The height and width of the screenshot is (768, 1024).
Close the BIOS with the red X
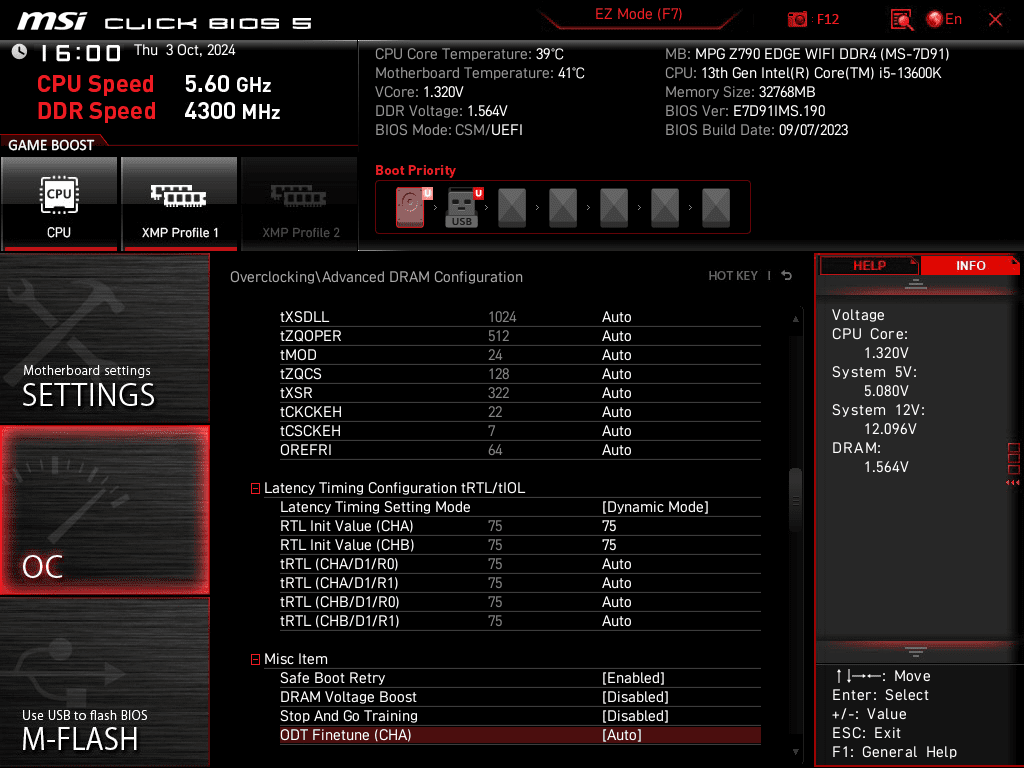995,20
